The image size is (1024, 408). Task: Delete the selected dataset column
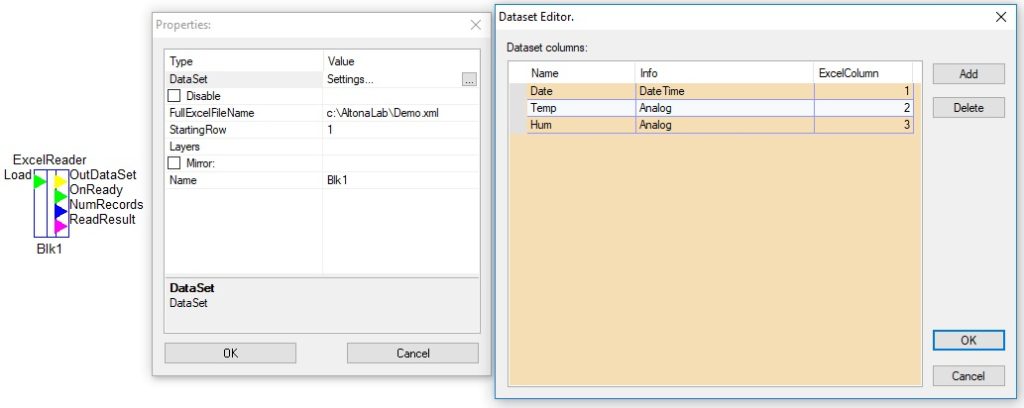tap(968, 108)
